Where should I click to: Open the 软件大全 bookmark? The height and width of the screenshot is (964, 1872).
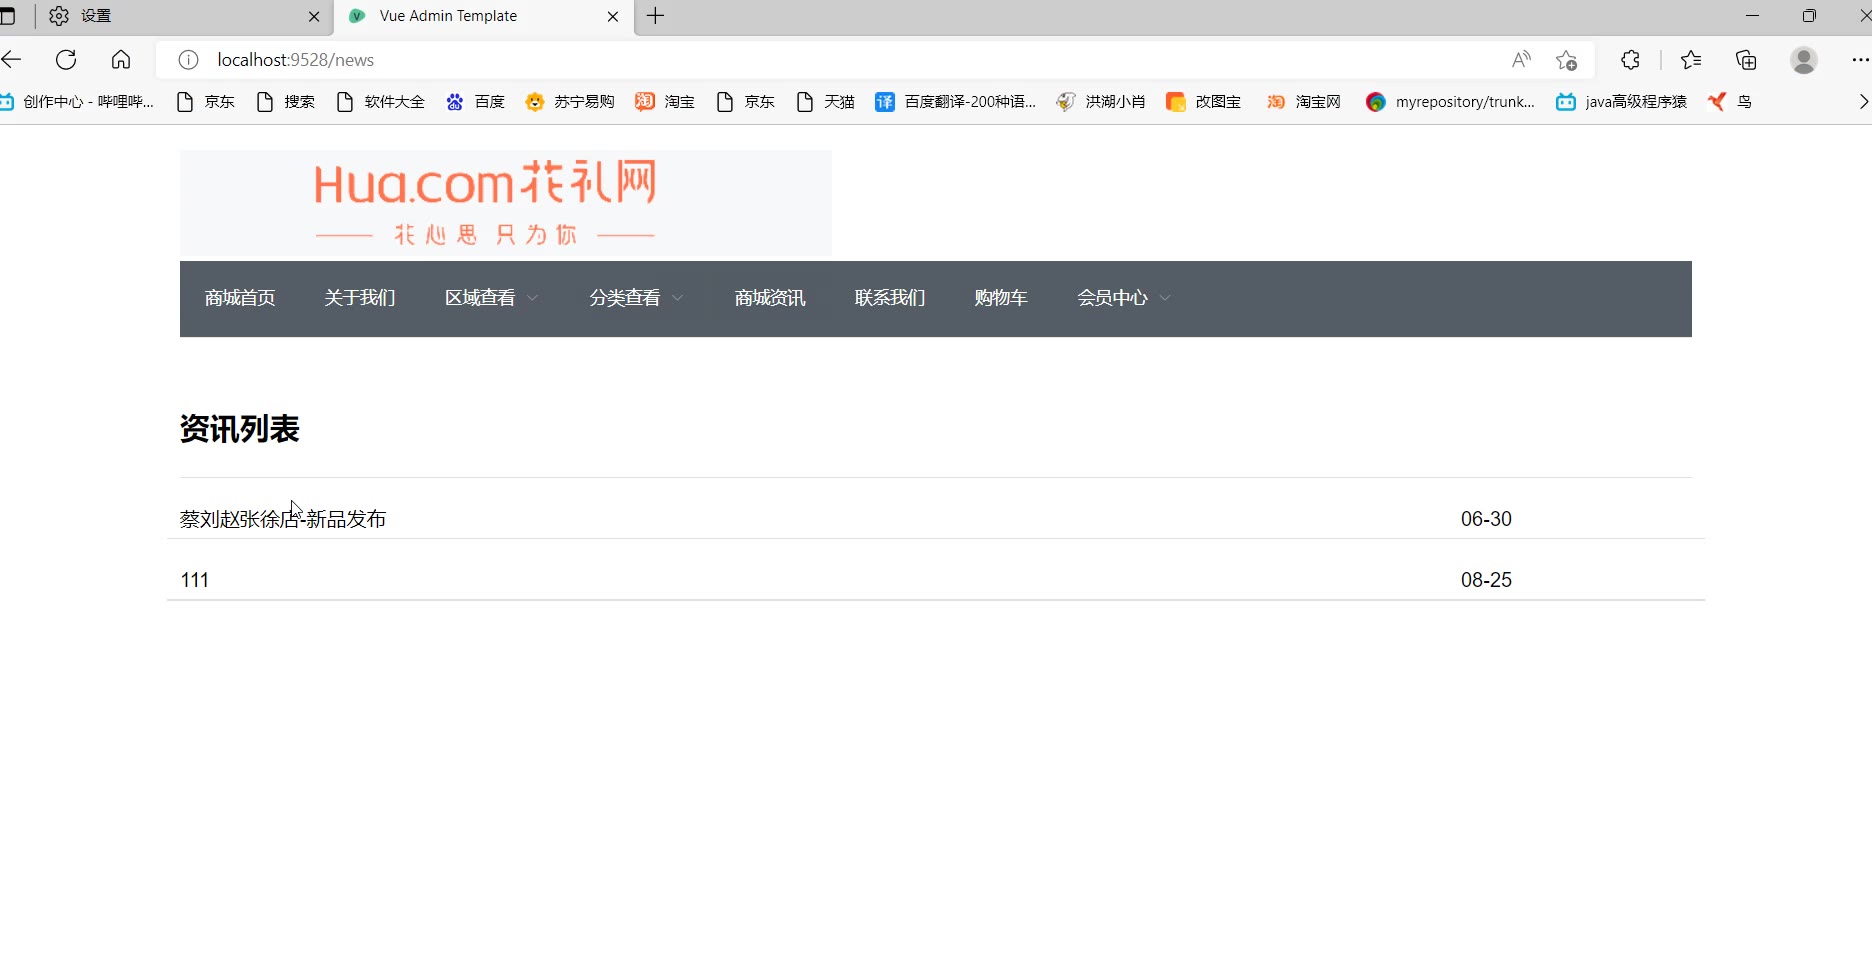coord(380,102)
